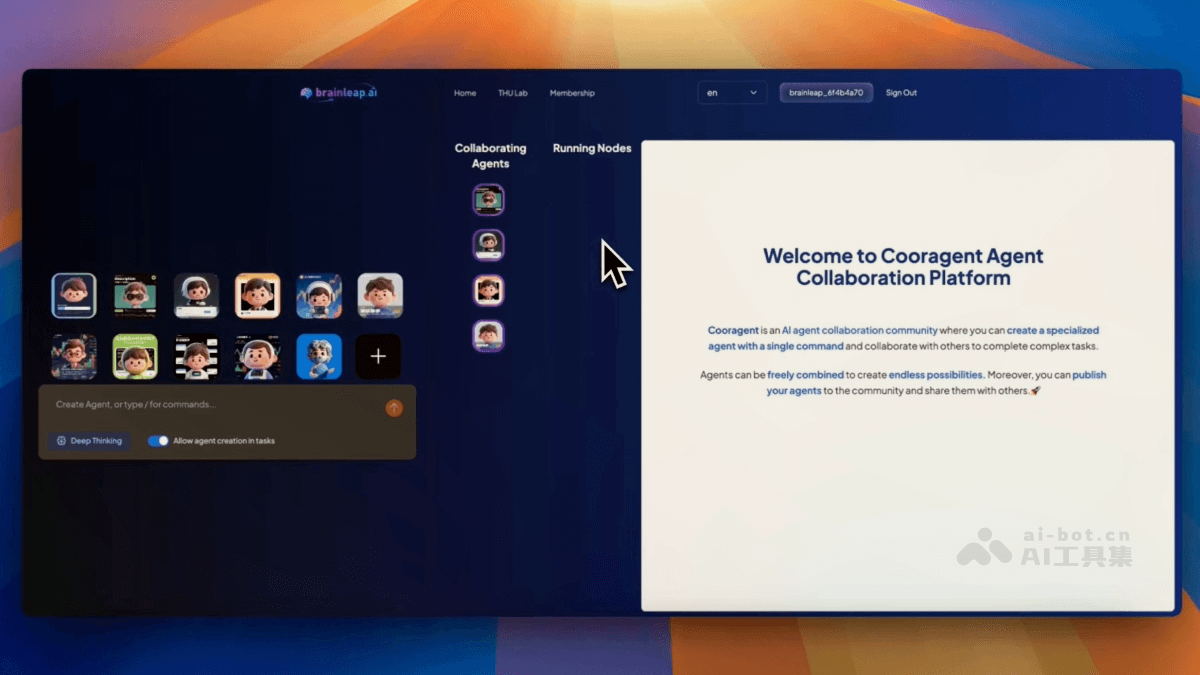Image resolution: width=1200 pixels, height=675 pixels.
Task: Open the THU Lab menu item
Action: coord(513,92)
